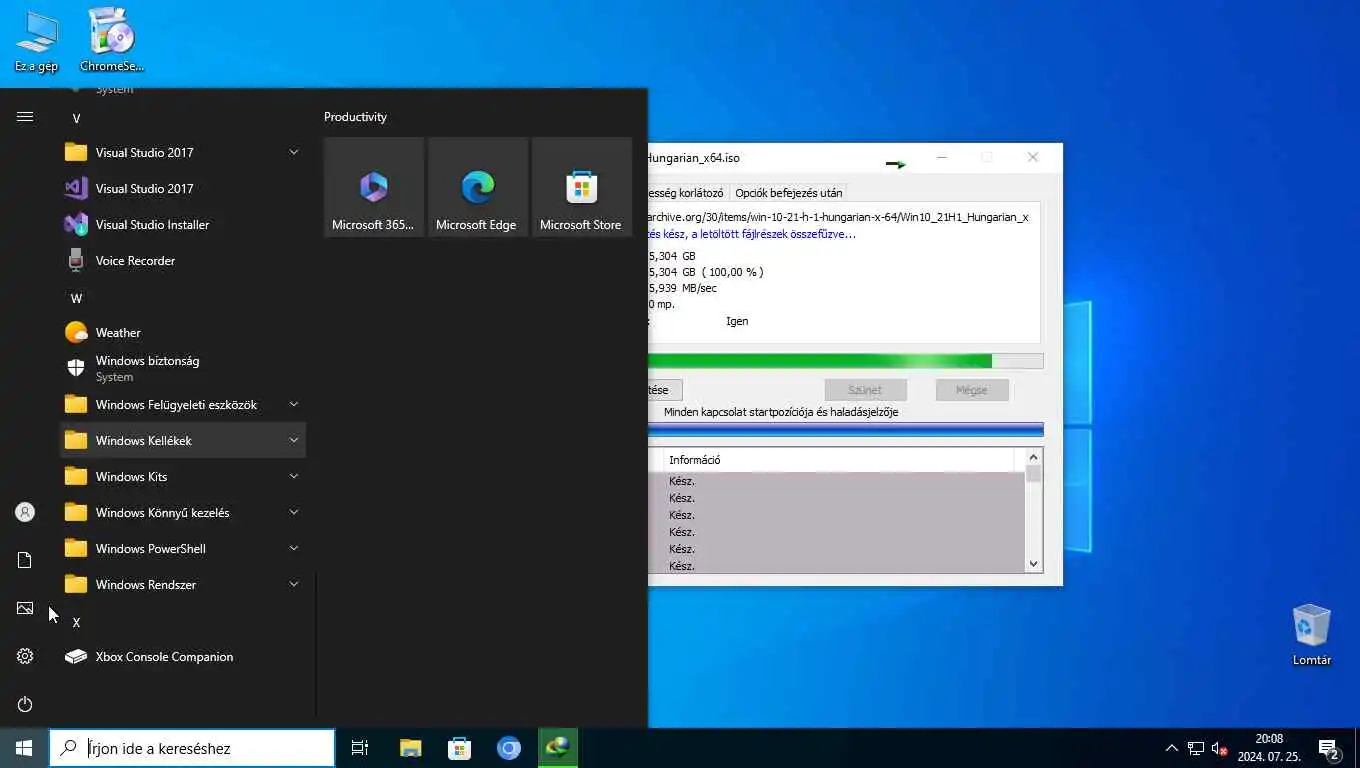1360x768 pixels.
Task: Select the ChromeSe... desktop icon
Action: click(x=112, y=41)
